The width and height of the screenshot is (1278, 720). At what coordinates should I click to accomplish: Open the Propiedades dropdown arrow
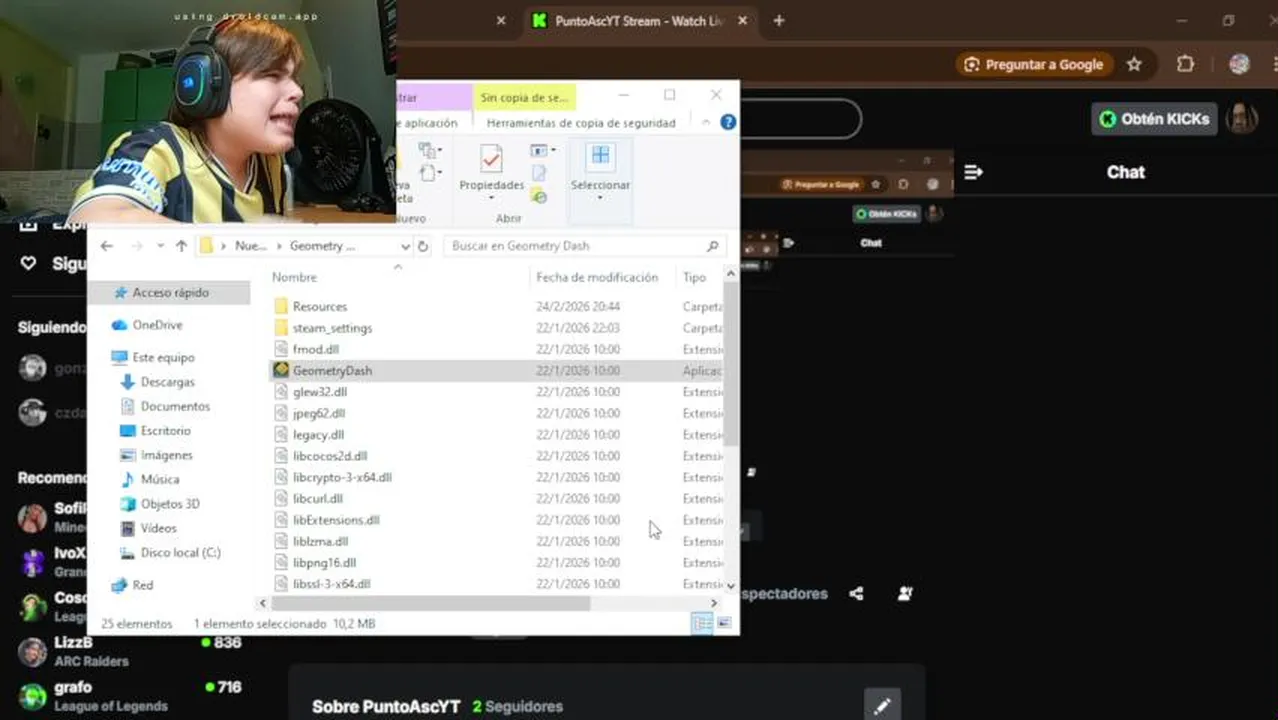tap(491, 197)
